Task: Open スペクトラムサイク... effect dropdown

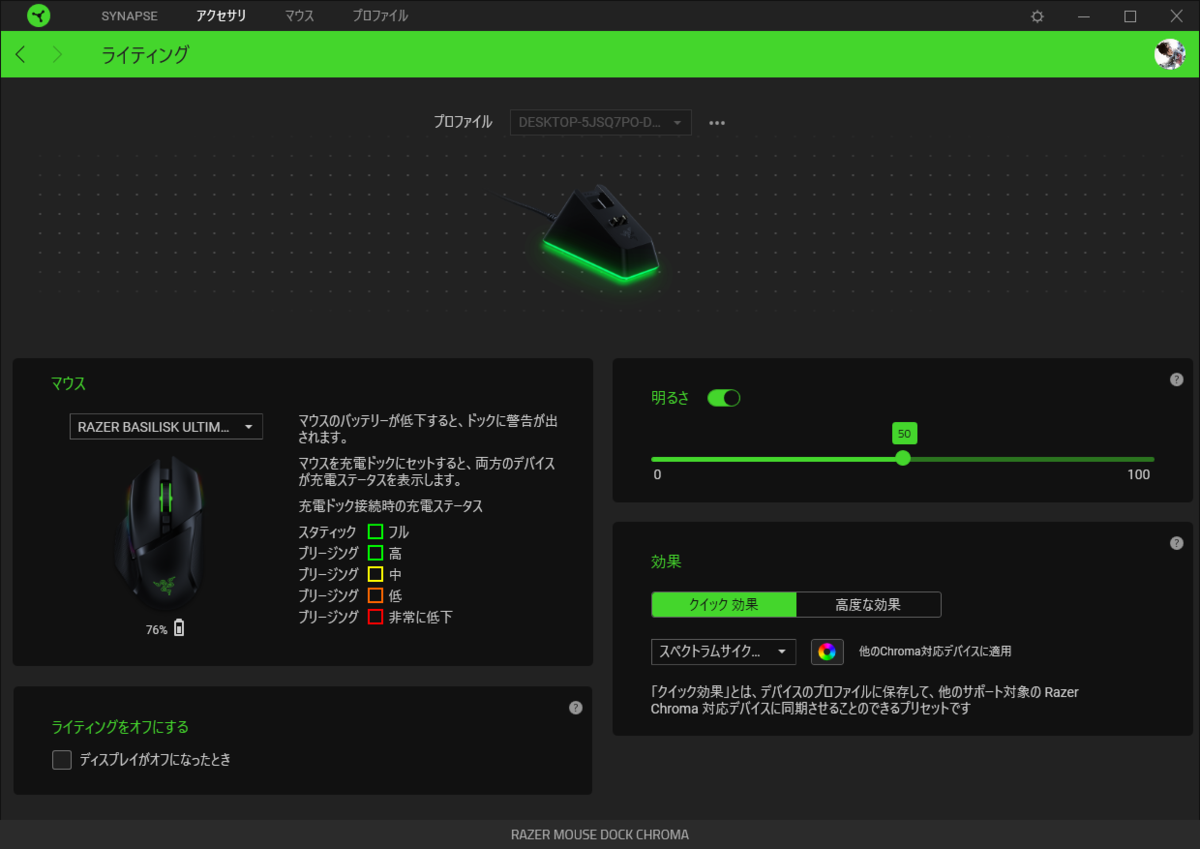Action: tap(723, 651)
